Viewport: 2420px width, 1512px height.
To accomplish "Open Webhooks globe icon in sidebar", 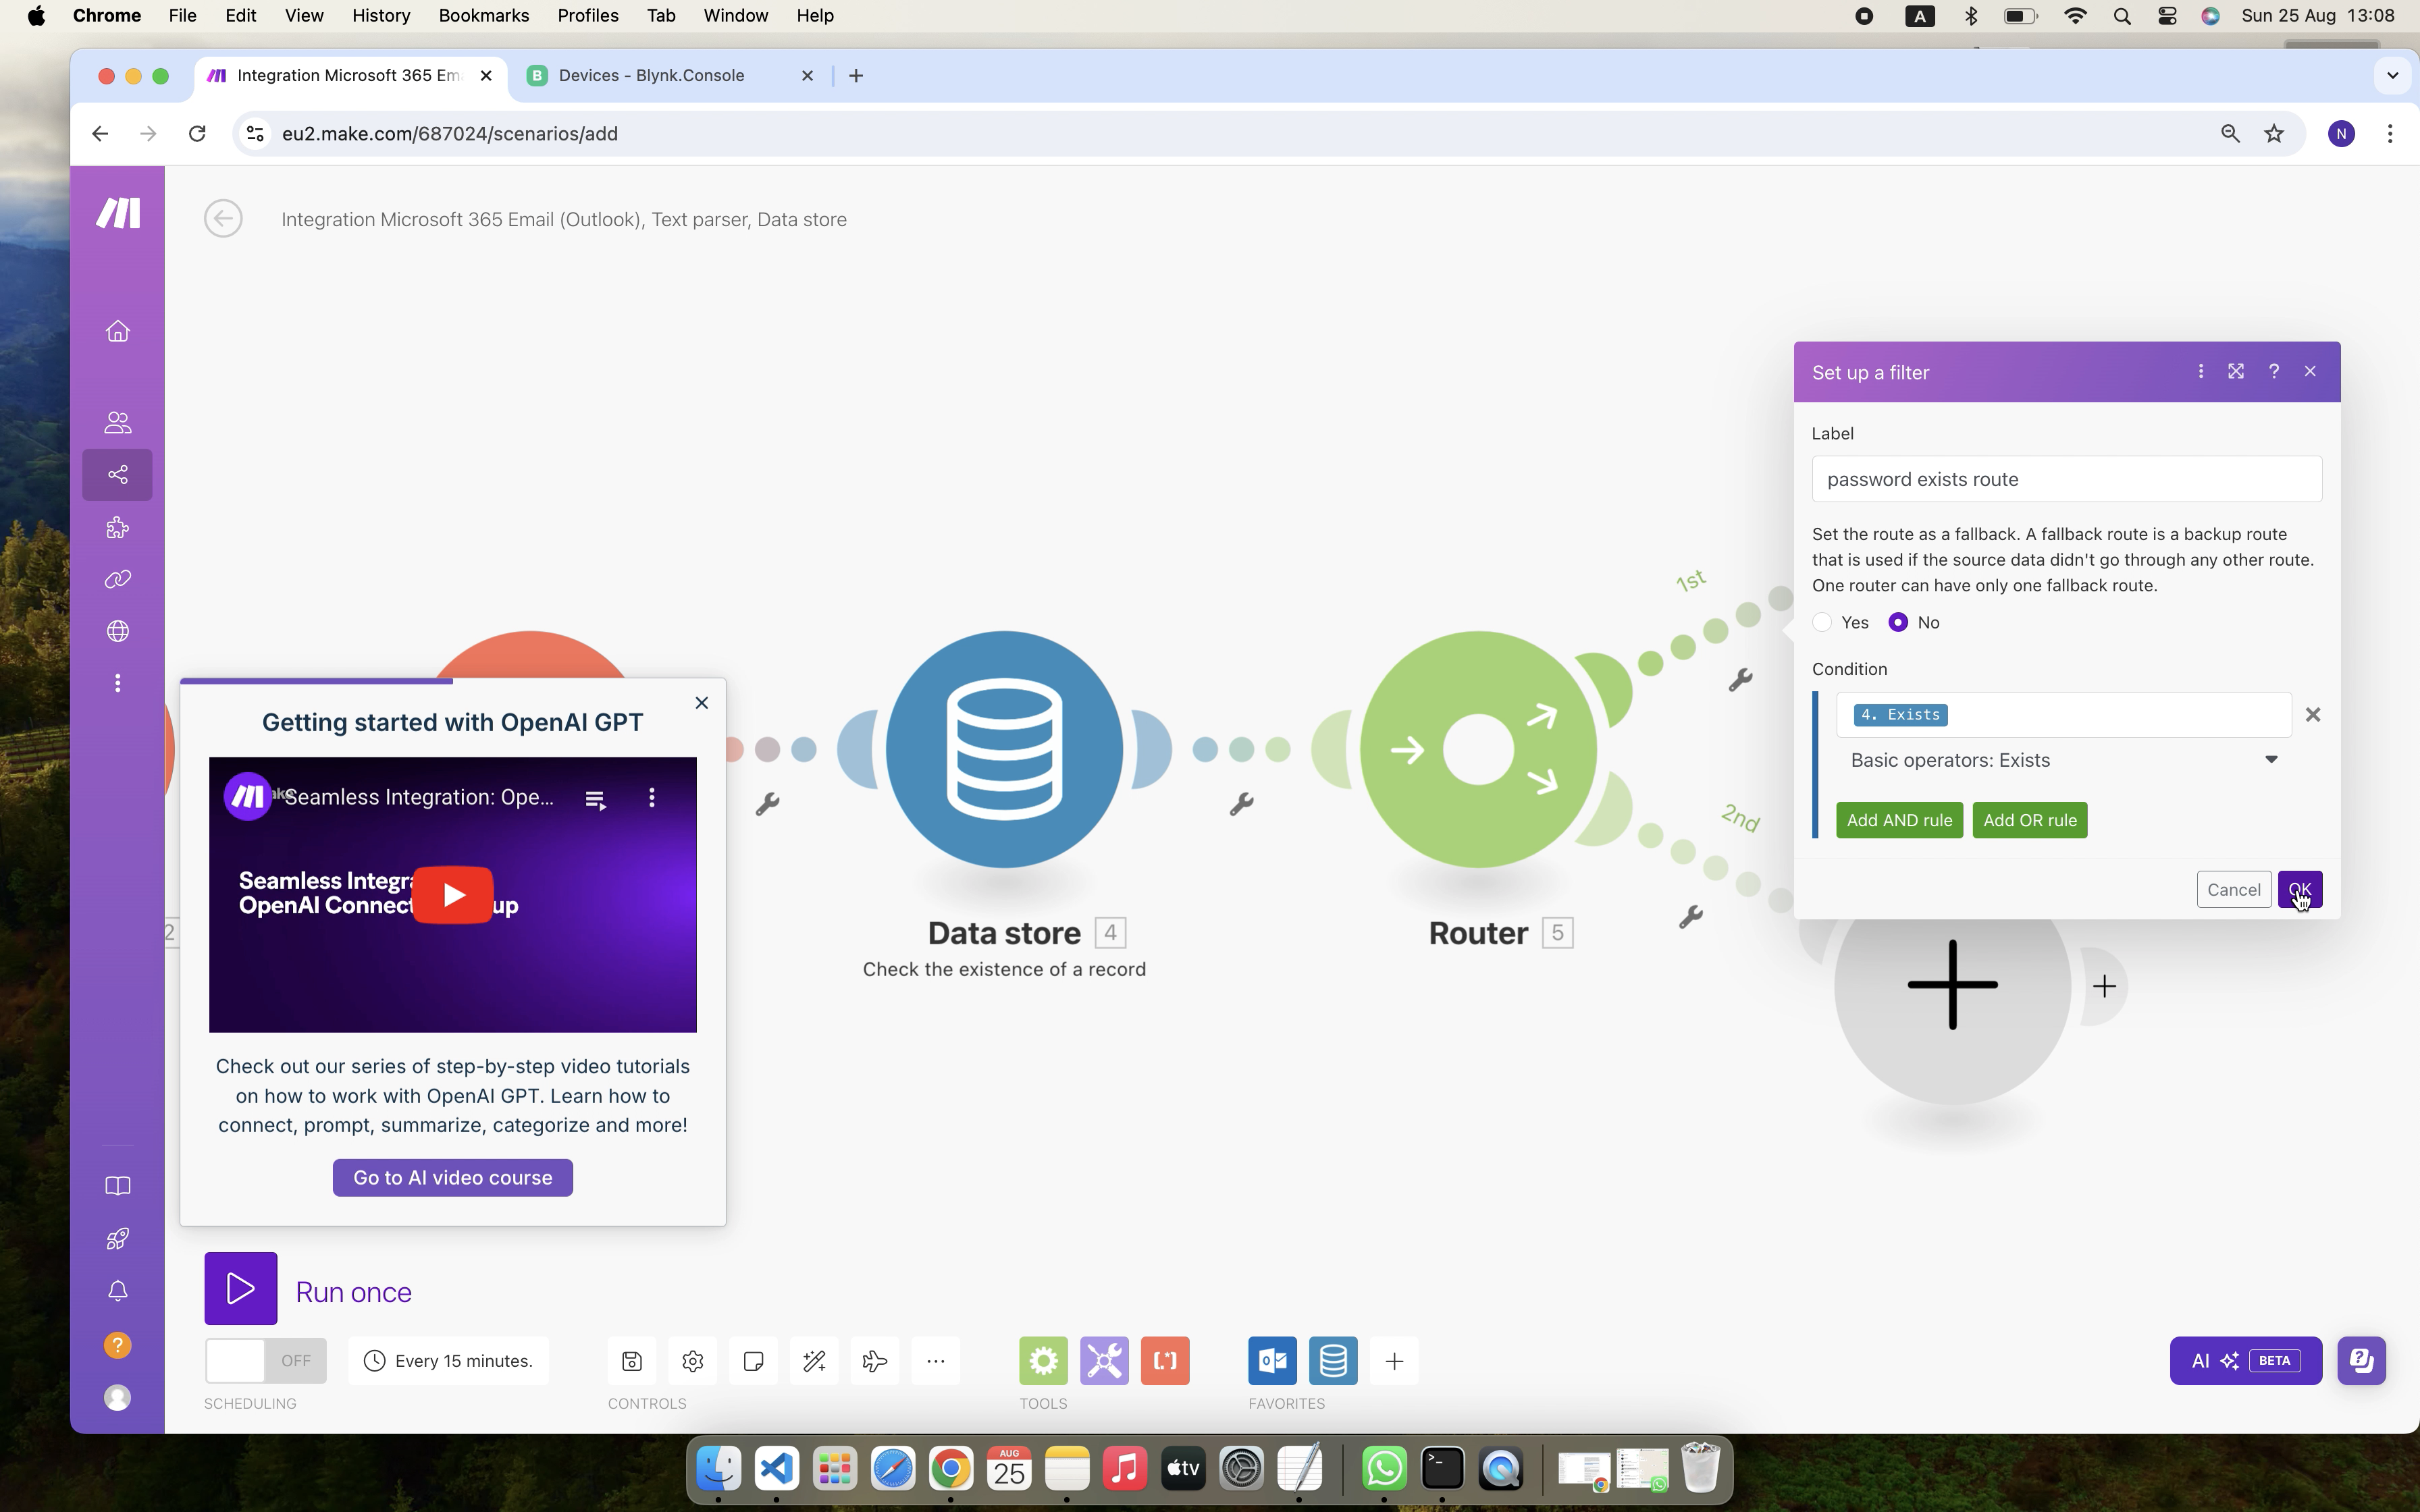I will [x=118, y=631].
